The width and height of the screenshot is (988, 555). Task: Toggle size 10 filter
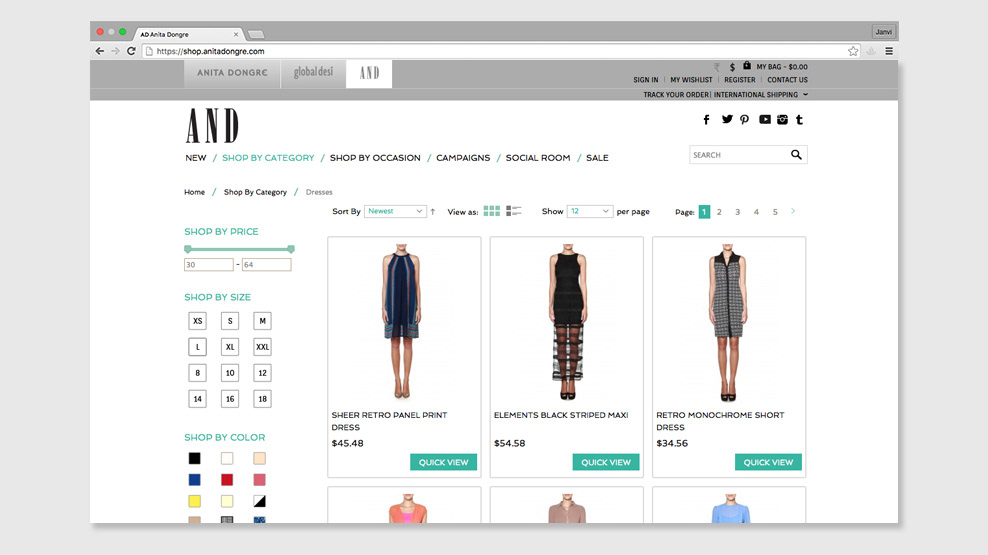230,373
